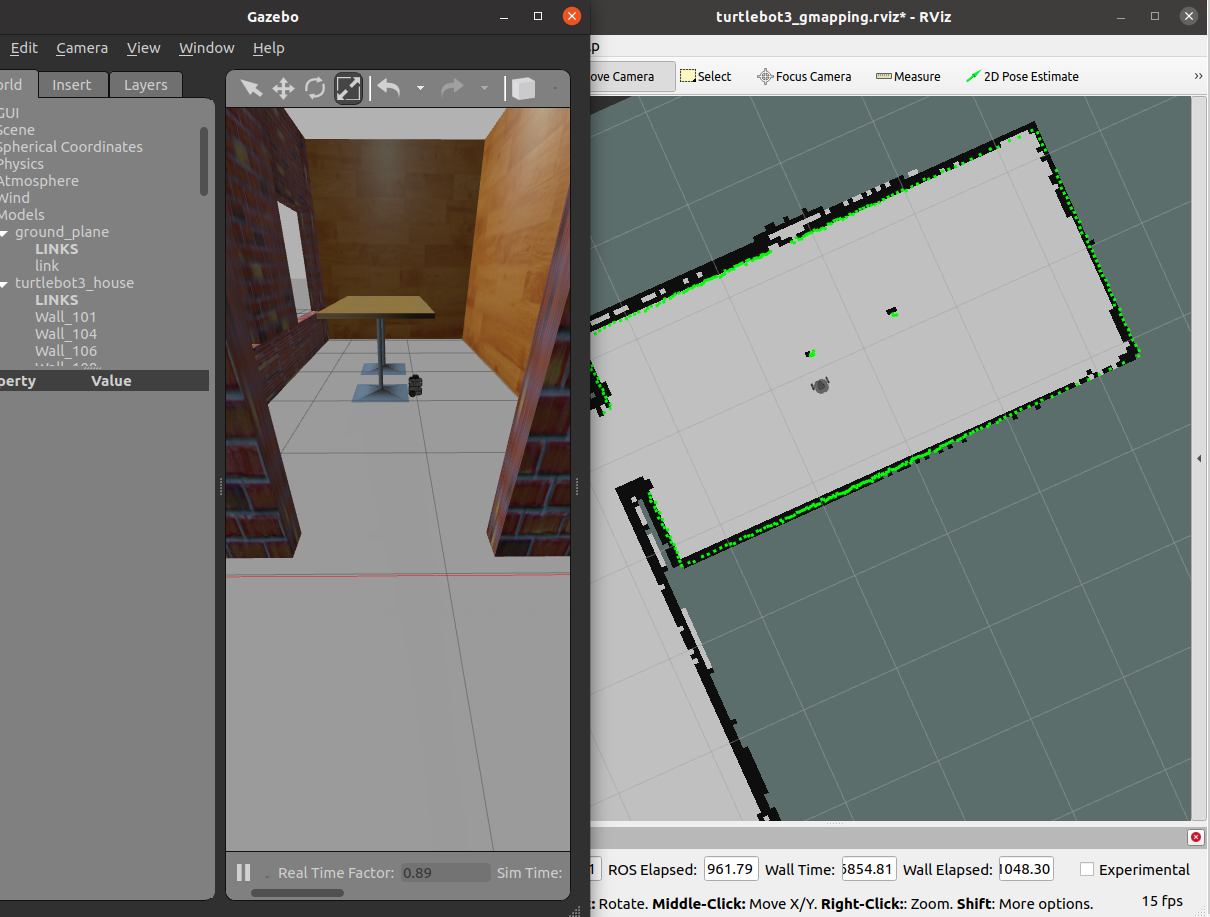Enable the Experimental checkbox in RViz
The image size is (1210, 917).
tap(1086, 870)
